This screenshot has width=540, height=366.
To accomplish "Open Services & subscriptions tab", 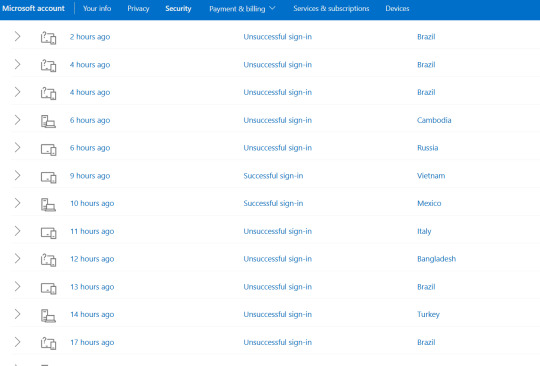I will tap(331, 9).
